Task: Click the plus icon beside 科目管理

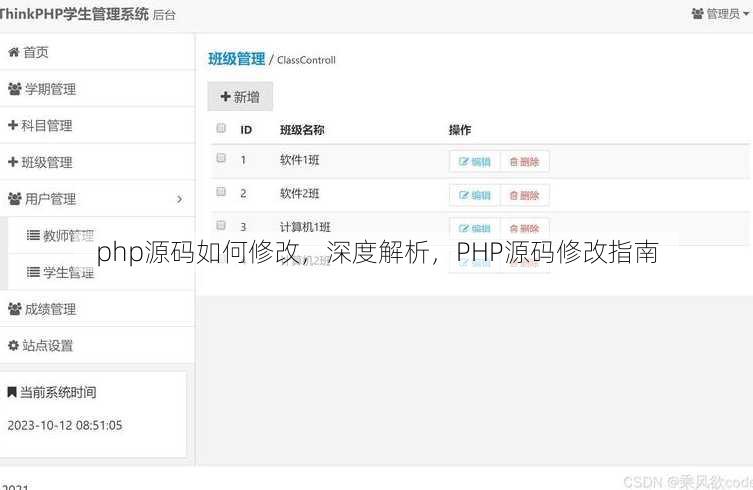Action: pyautogui.click(x=13, y=125)
